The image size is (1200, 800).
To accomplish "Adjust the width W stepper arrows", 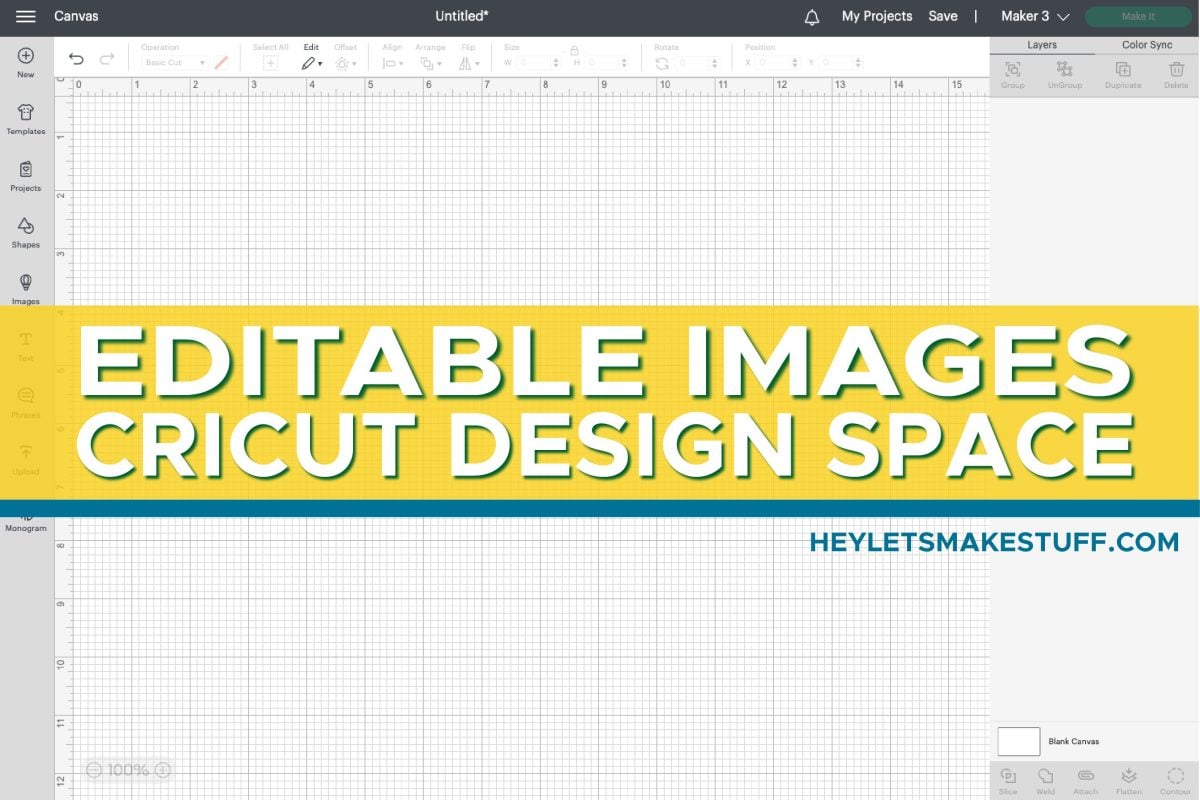I will (556, 63).
